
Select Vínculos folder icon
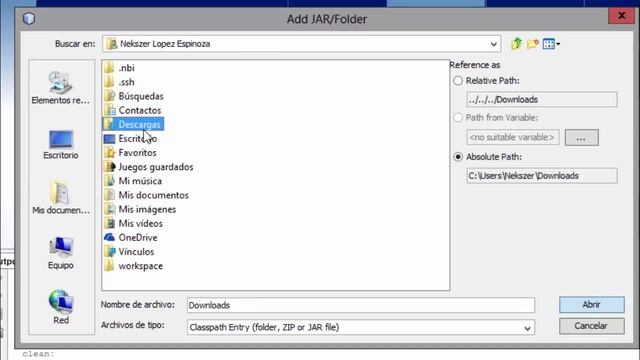click(x=109, y=251)
